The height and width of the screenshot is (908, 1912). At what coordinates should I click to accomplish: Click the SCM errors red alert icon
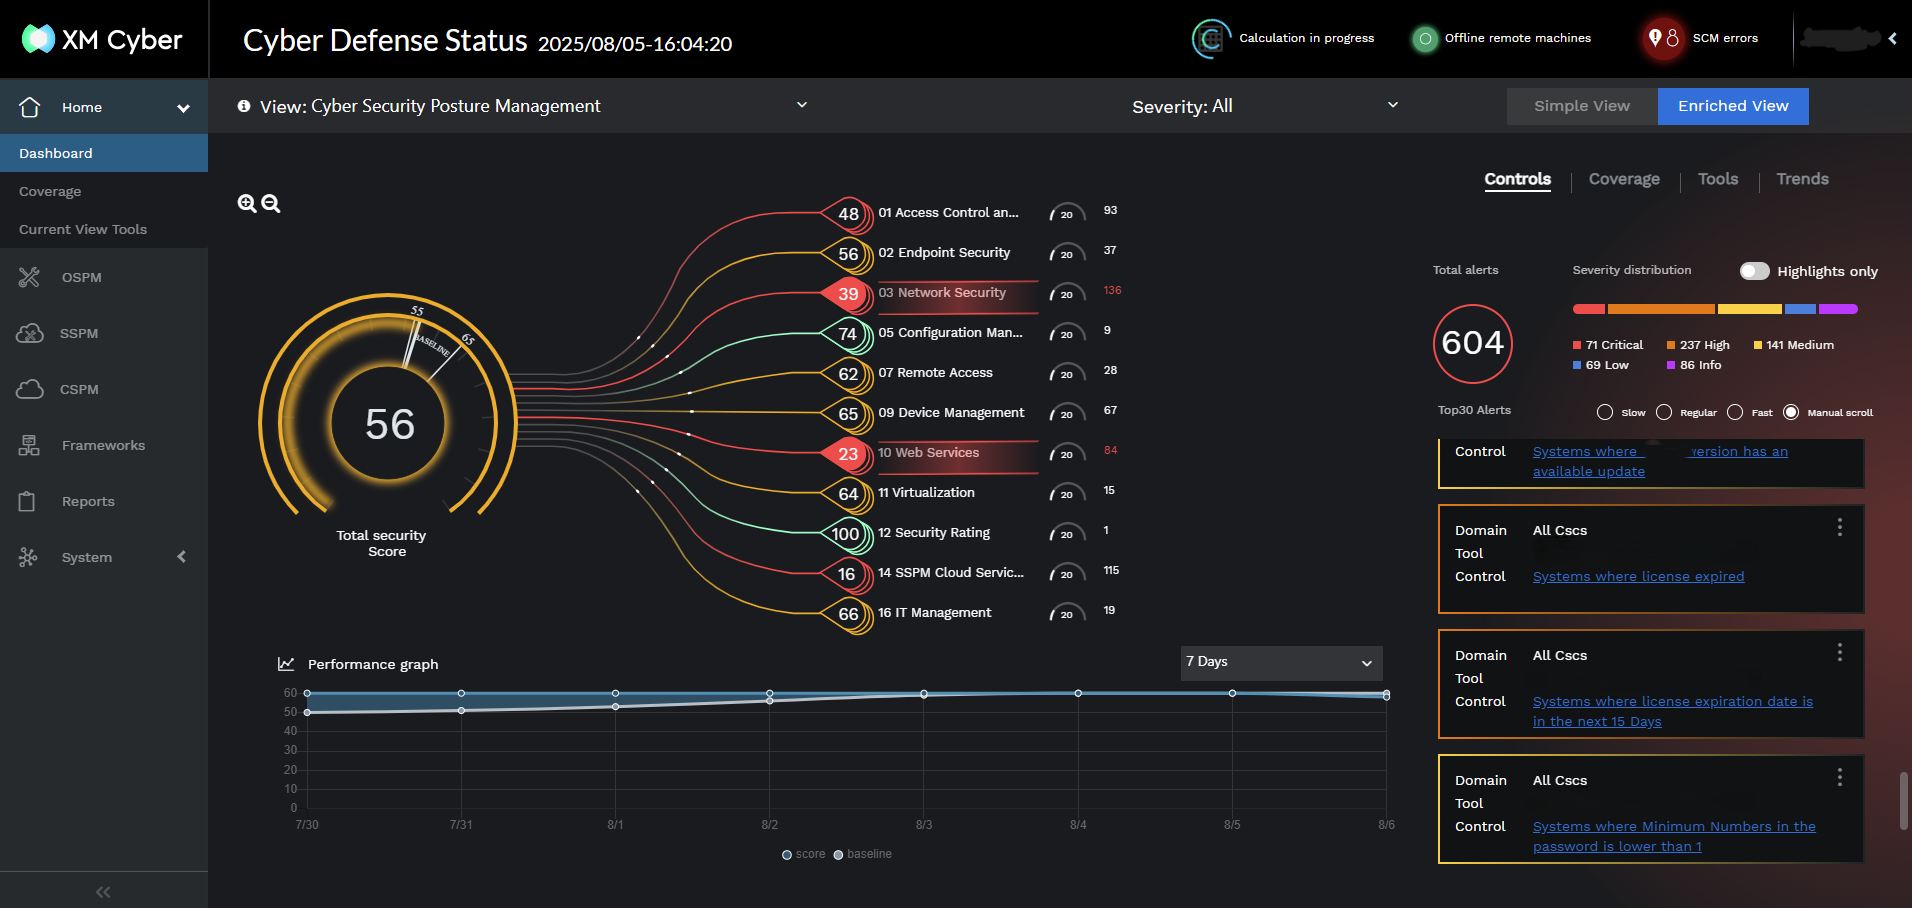click(x=1664, y=39)
